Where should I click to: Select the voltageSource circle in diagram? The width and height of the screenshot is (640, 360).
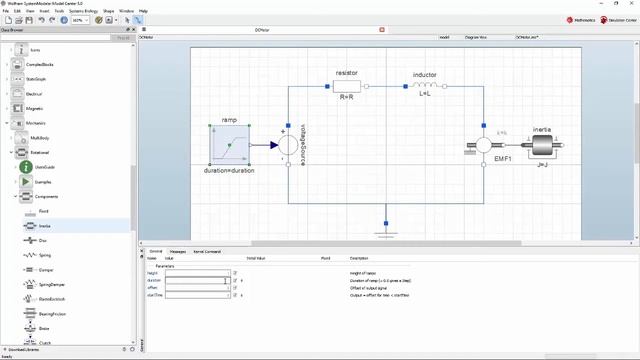[288, 145]
